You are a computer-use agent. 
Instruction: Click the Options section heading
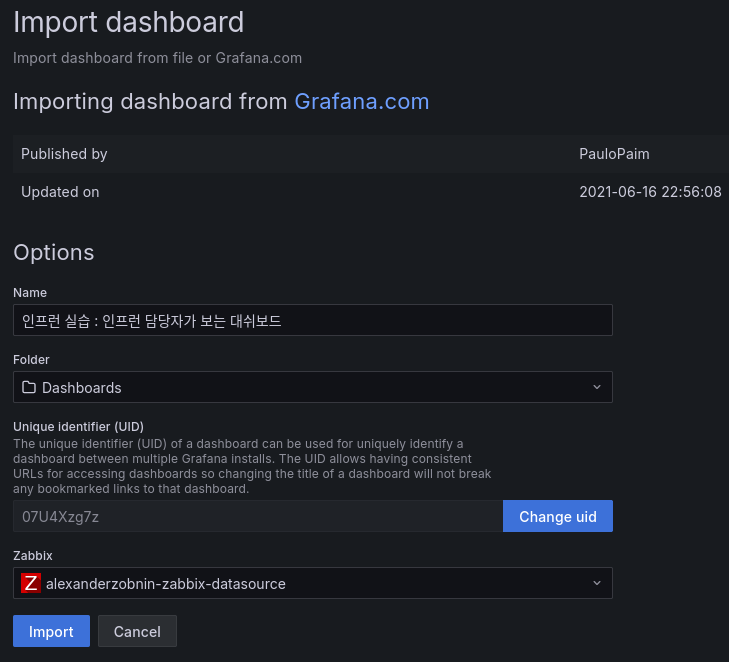coord(53,252)
